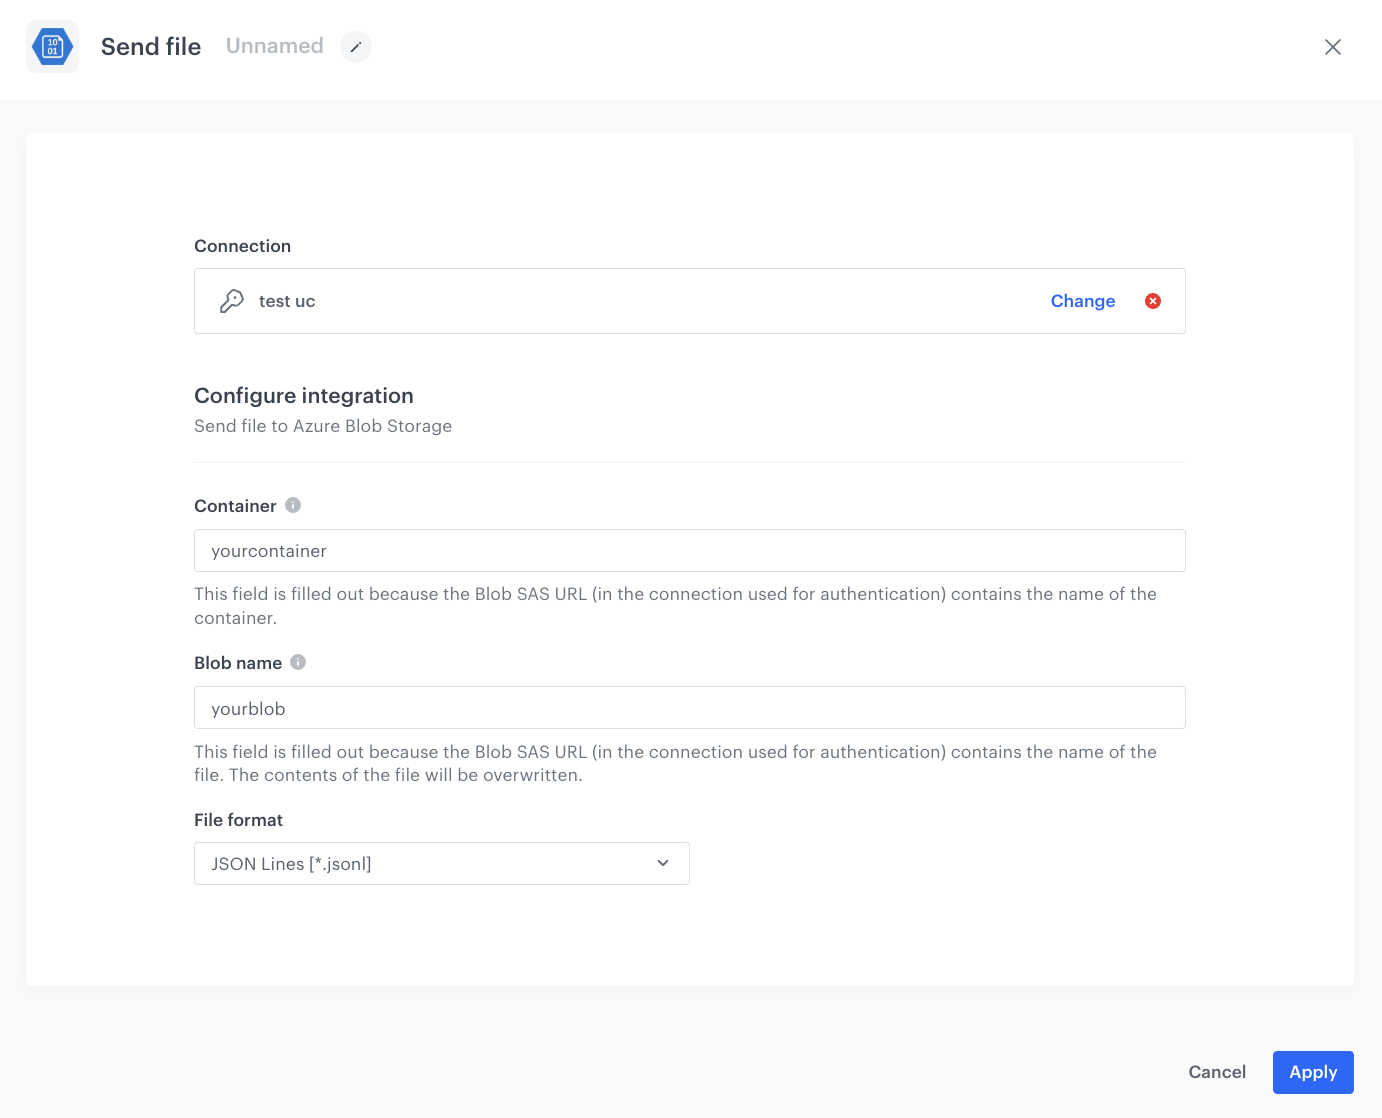The image size is (1382, 1118).
Task: Click the key icon beside test uc connection
Action: click(x=232, y=301)
